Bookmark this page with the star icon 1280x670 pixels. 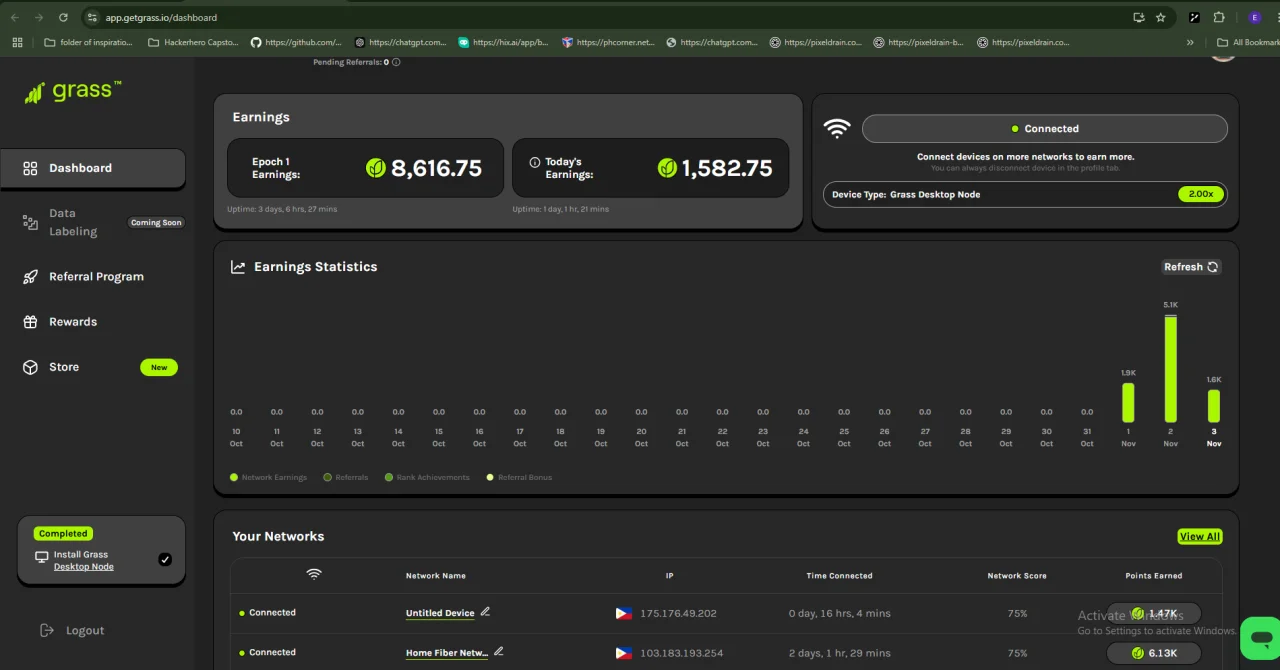coord(1160,17)
